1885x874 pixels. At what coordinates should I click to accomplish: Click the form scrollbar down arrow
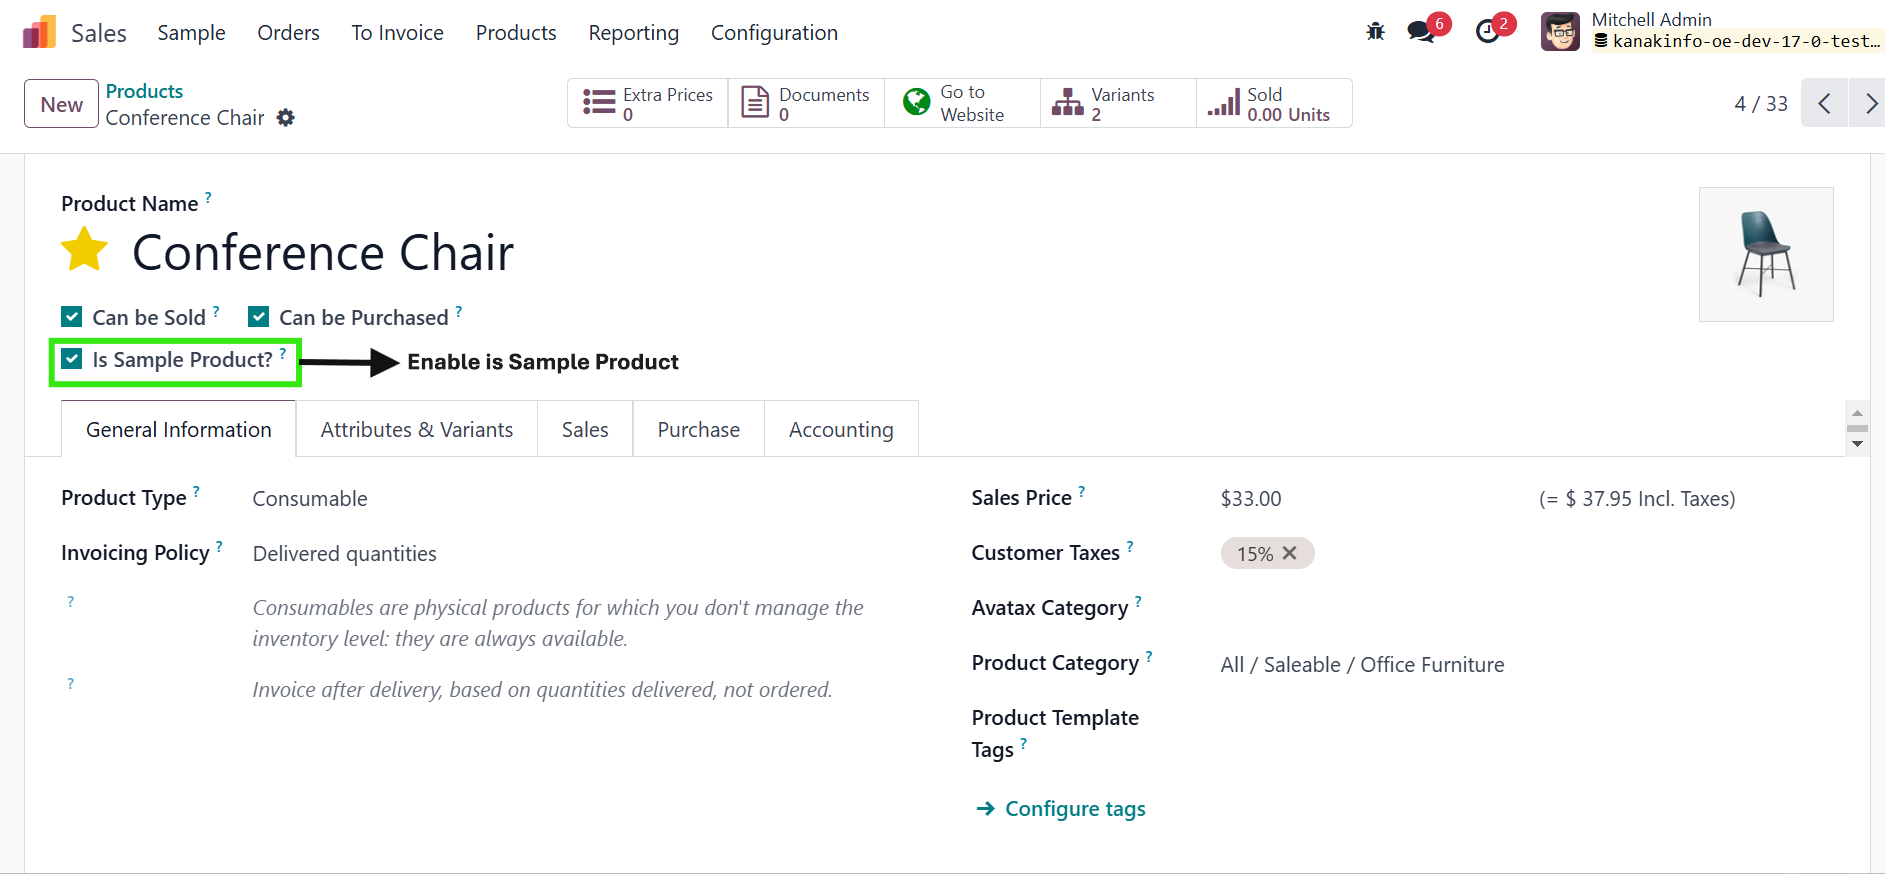pyautogui.click(x=1857, y=443)
